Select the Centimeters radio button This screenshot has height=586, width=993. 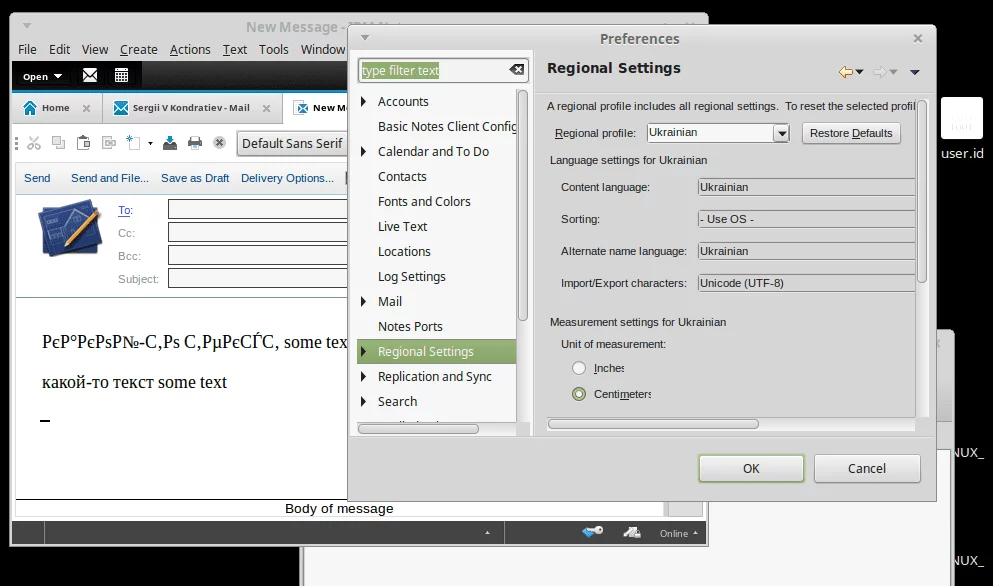coord(579,394)
